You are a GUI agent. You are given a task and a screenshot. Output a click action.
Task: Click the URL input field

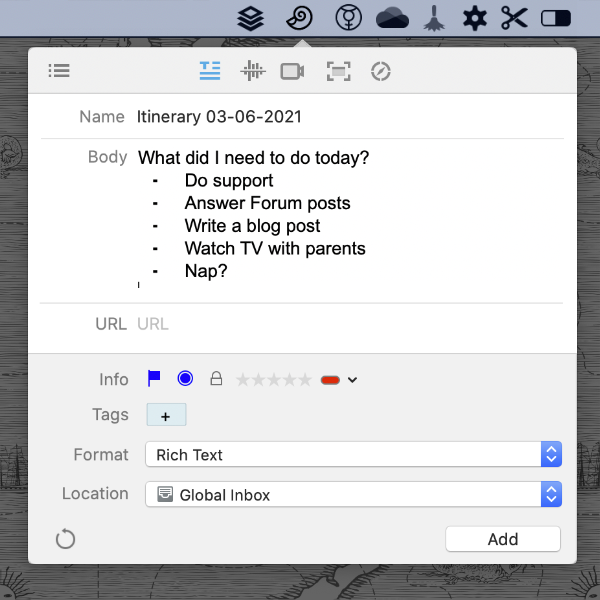[350, 324]
